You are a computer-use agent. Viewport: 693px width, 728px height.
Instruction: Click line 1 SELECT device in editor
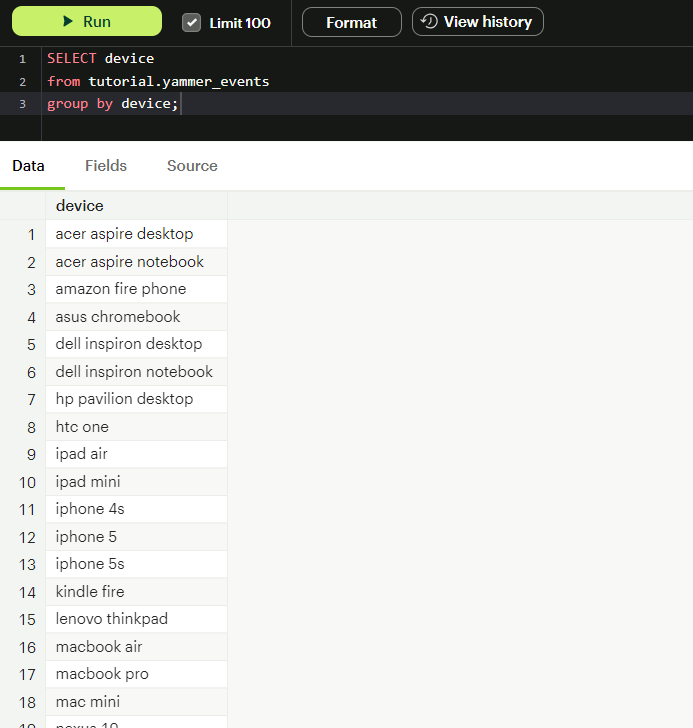click(x=101, y=58)
